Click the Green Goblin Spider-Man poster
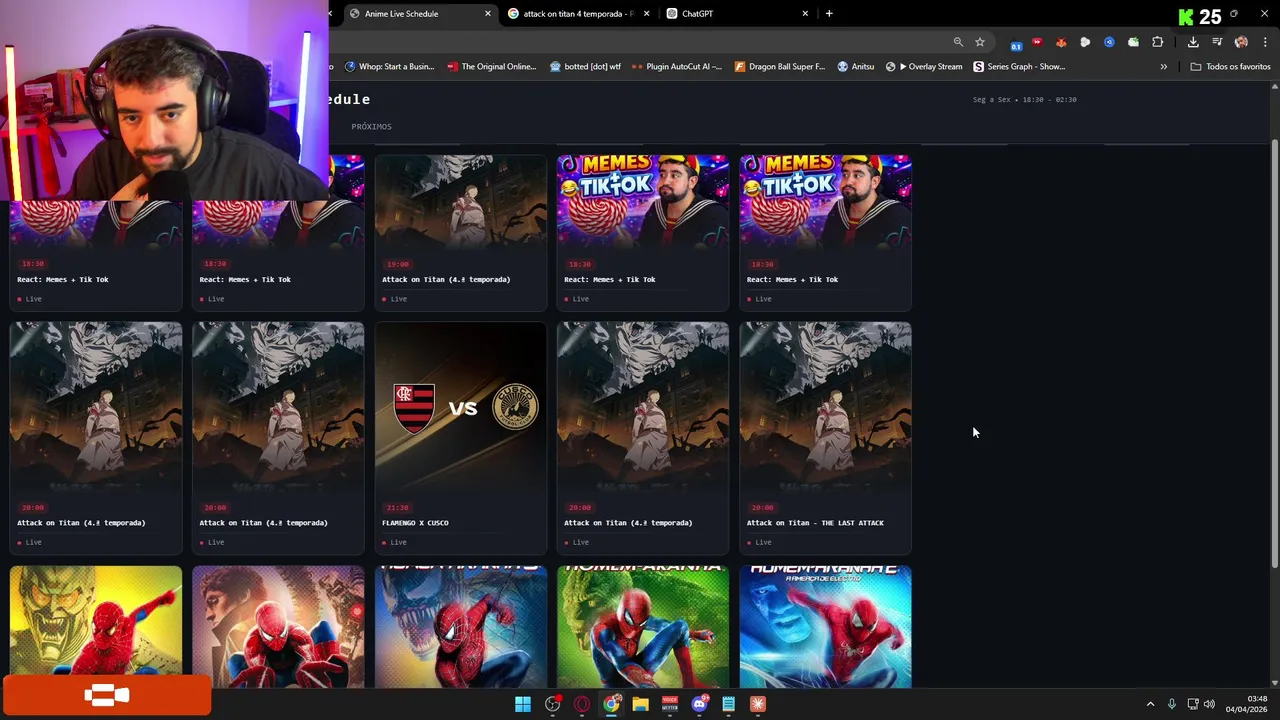The image size is (1280, 720). point(96,627)
